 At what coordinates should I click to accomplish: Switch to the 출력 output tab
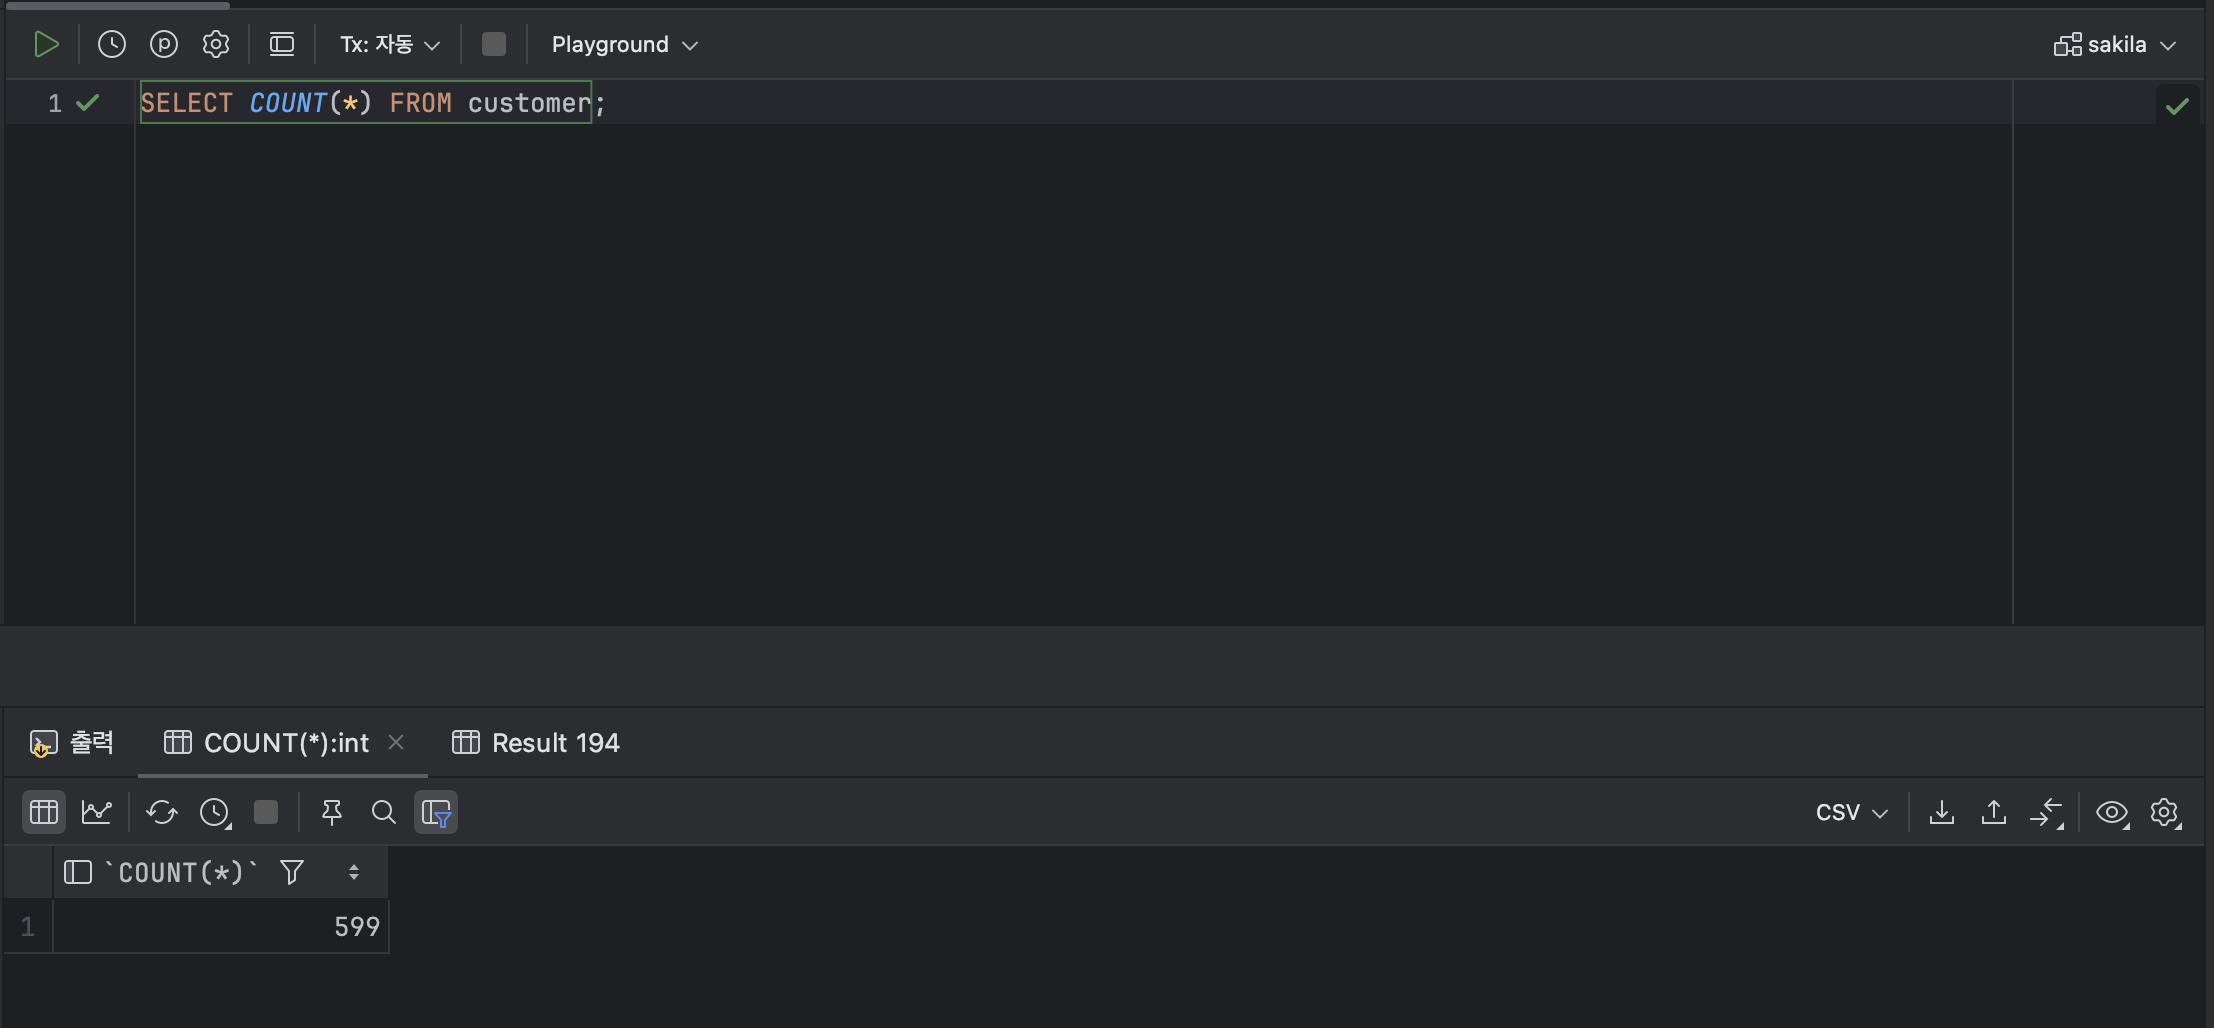[72, 743]
